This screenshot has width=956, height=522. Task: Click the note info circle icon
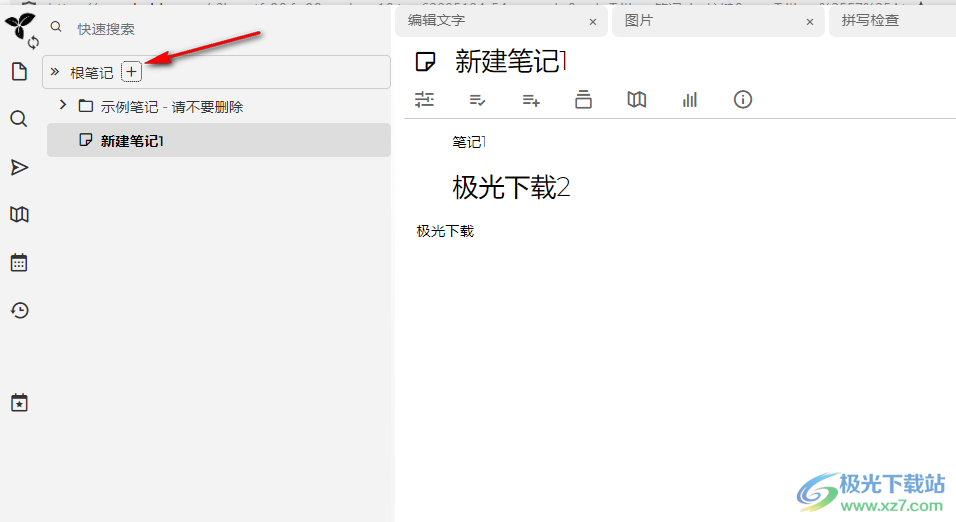[x=743, y=99]
